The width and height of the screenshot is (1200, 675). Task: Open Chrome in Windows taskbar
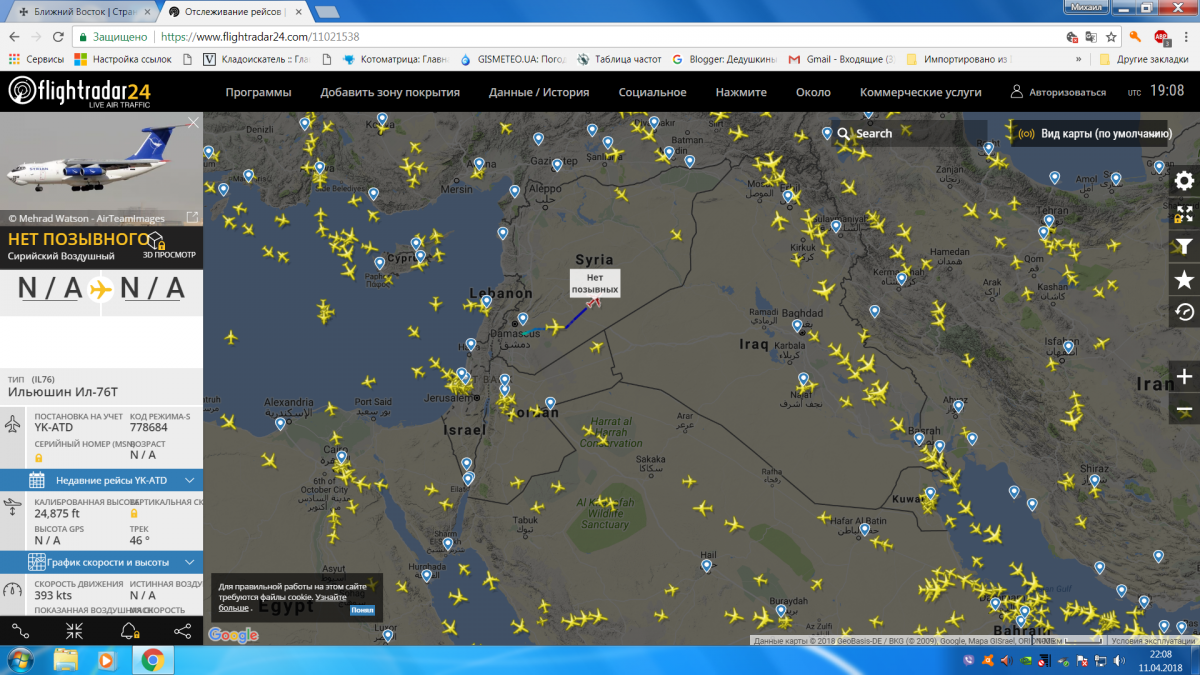coord(152,660)
